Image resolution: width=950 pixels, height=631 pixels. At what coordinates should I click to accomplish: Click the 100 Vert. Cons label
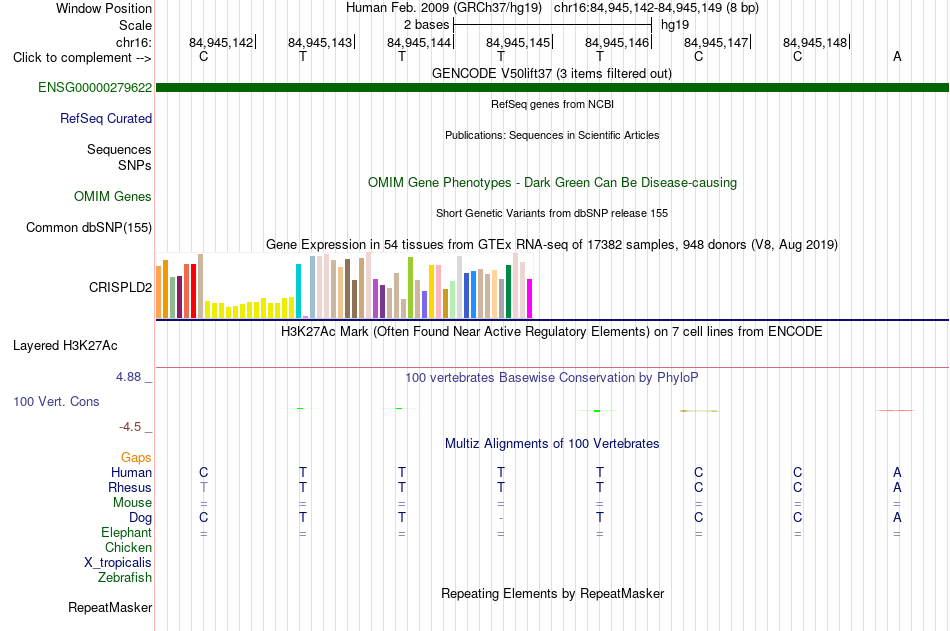coord(56,401)
